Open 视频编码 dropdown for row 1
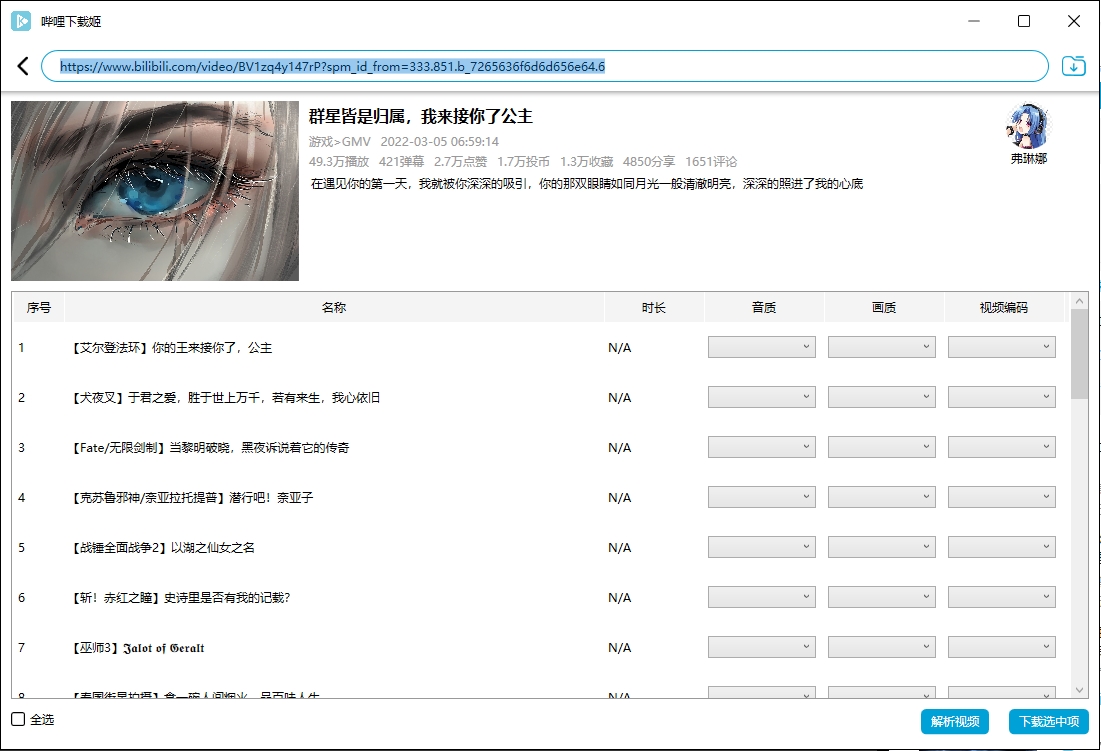The width and height of the screenshot is (1101, 751). click(1002, 347)
